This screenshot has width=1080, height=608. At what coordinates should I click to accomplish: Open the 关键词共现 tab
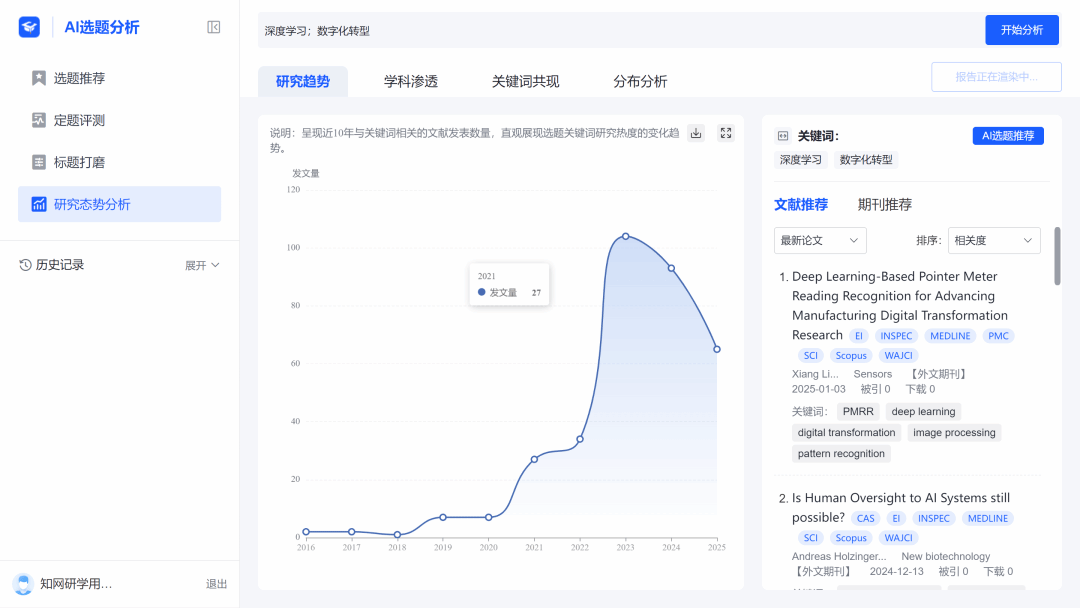click(525, 82)
